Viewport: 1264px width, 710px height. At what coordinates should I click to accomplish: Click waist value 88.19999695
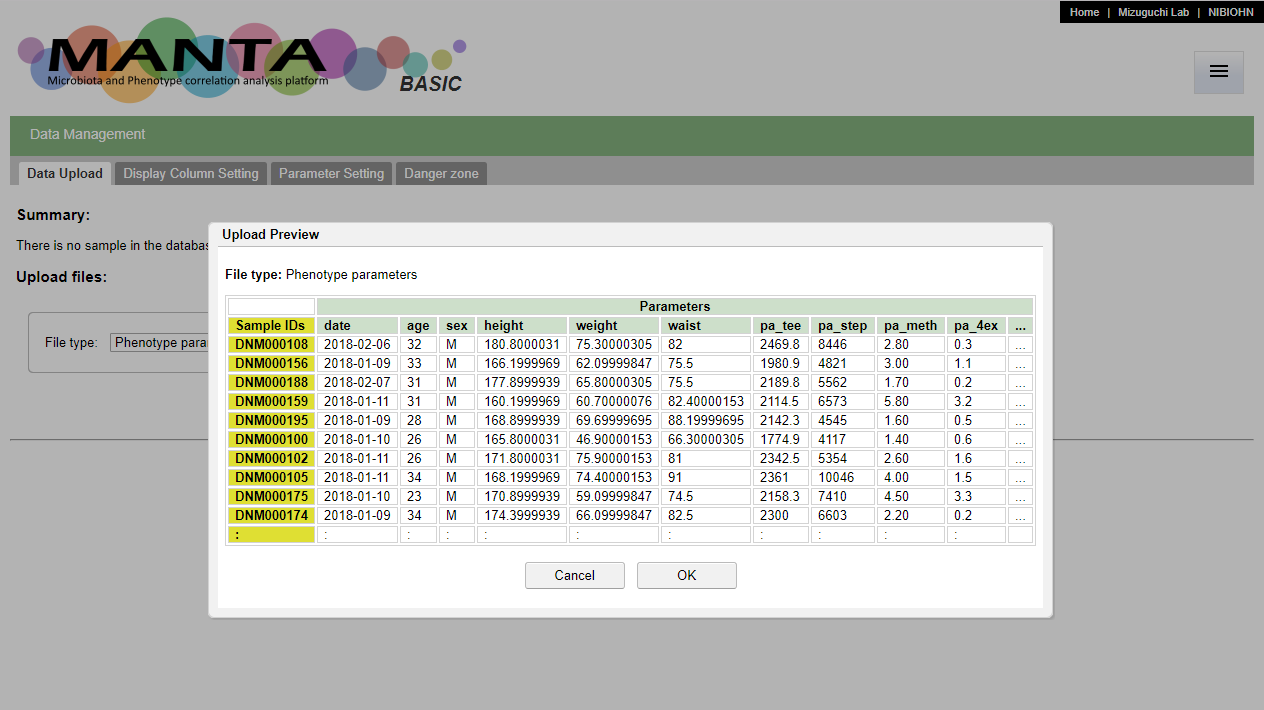[706, 420]
